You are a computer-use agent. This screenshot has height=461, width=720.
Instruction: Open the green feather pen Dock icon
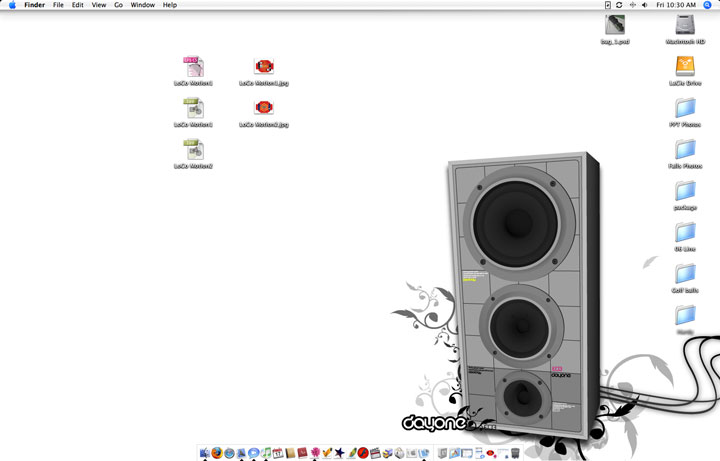pyautogui.click(x=351, y=453)
